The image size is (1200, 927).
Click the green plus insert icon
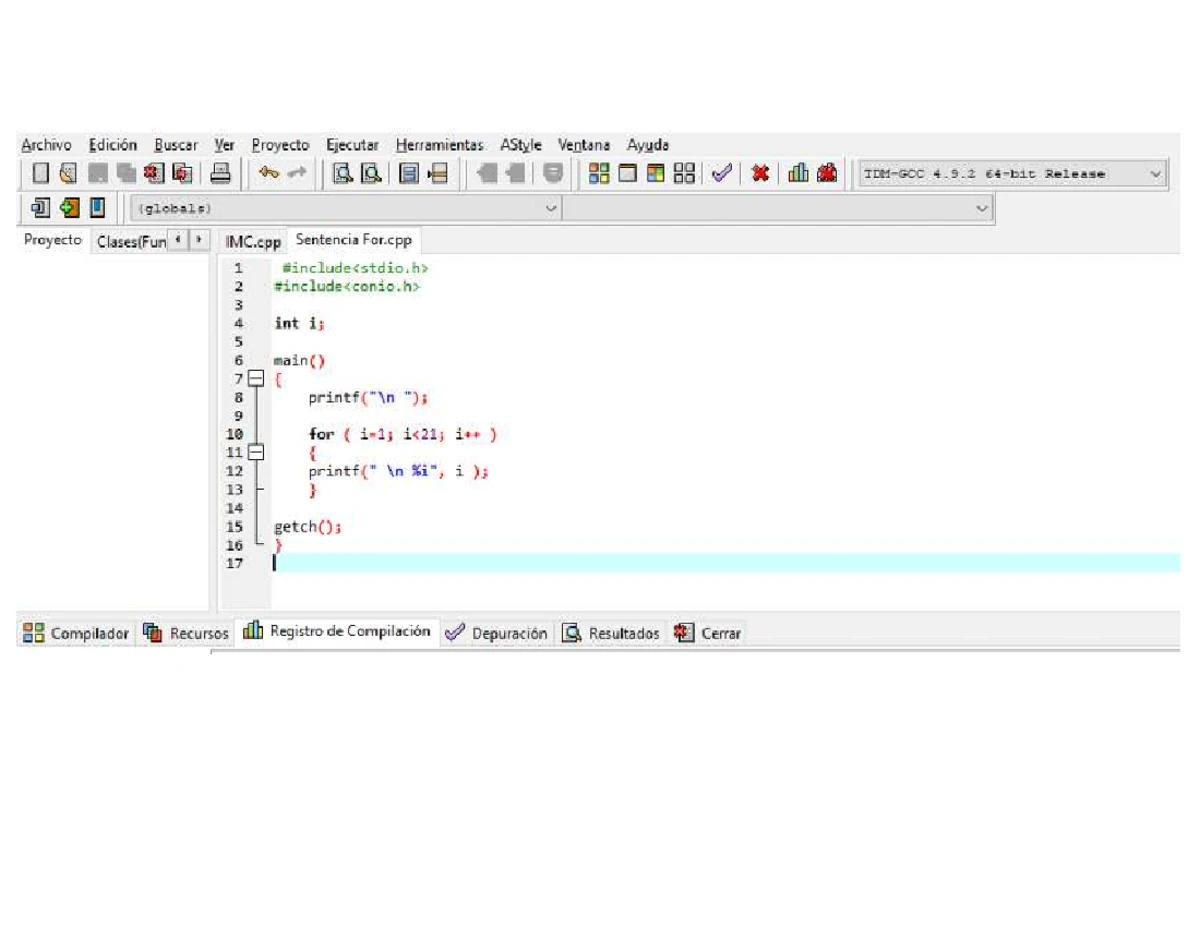click(x=68, y=207)
